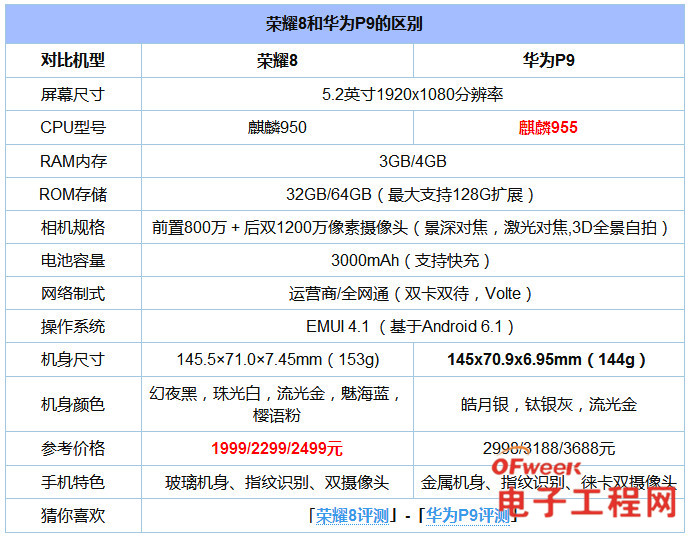Select the 3GB/4GB value

pyautogui.click(x=413, y=161)
